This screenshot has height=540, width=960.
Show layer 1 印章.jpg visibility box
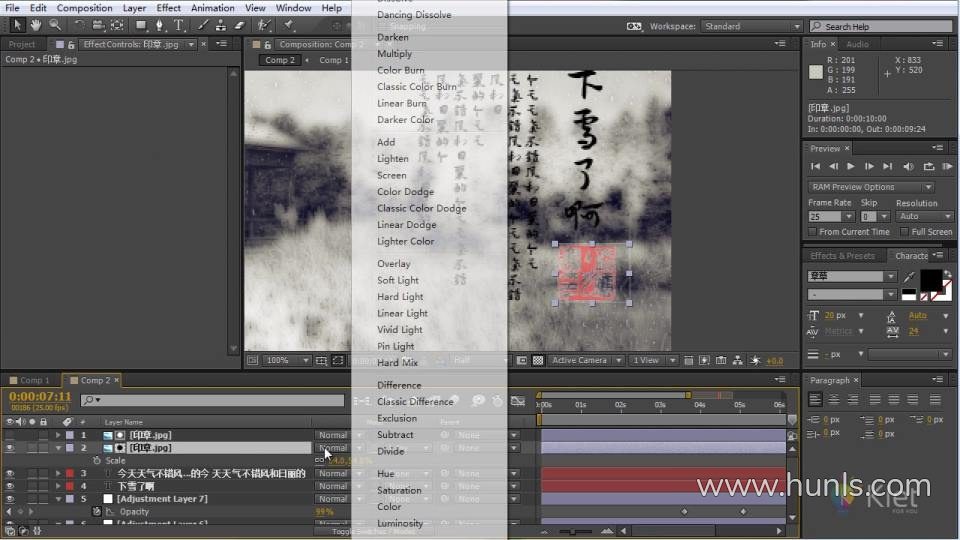(x=9, y=435)
